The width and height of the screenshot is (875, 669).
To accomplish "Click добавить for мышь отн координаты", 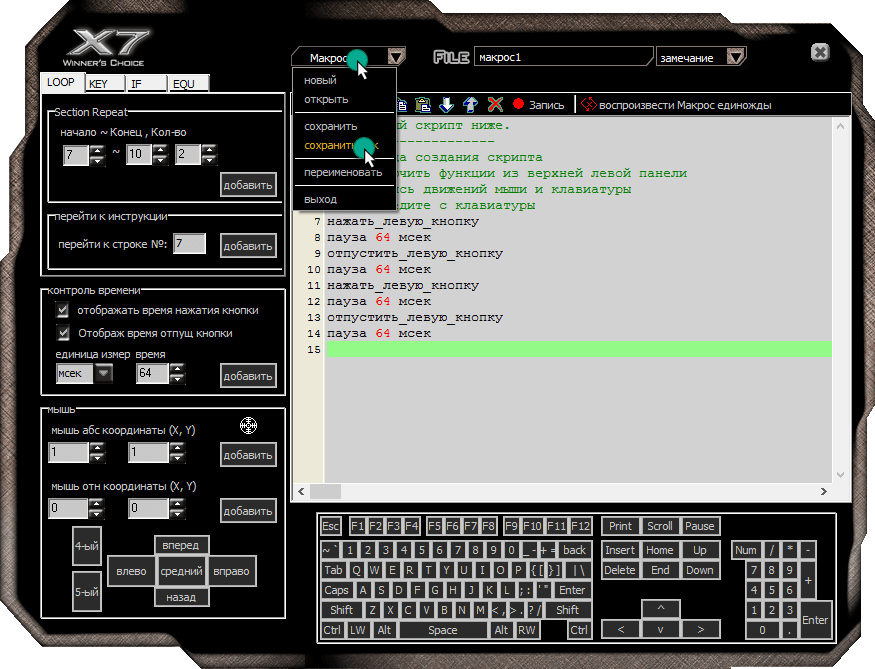I will (x=248, y=511).
